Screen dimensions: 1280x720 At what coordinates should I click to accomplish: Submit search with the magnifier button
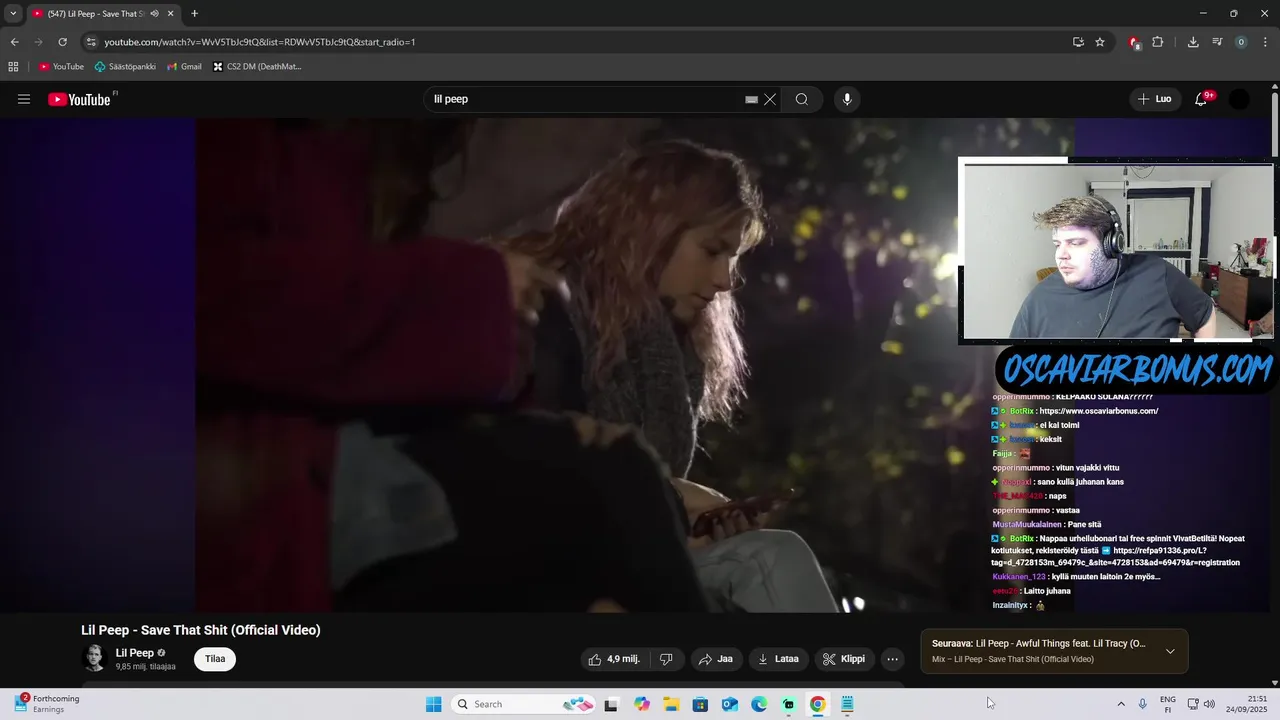point(802,99)
